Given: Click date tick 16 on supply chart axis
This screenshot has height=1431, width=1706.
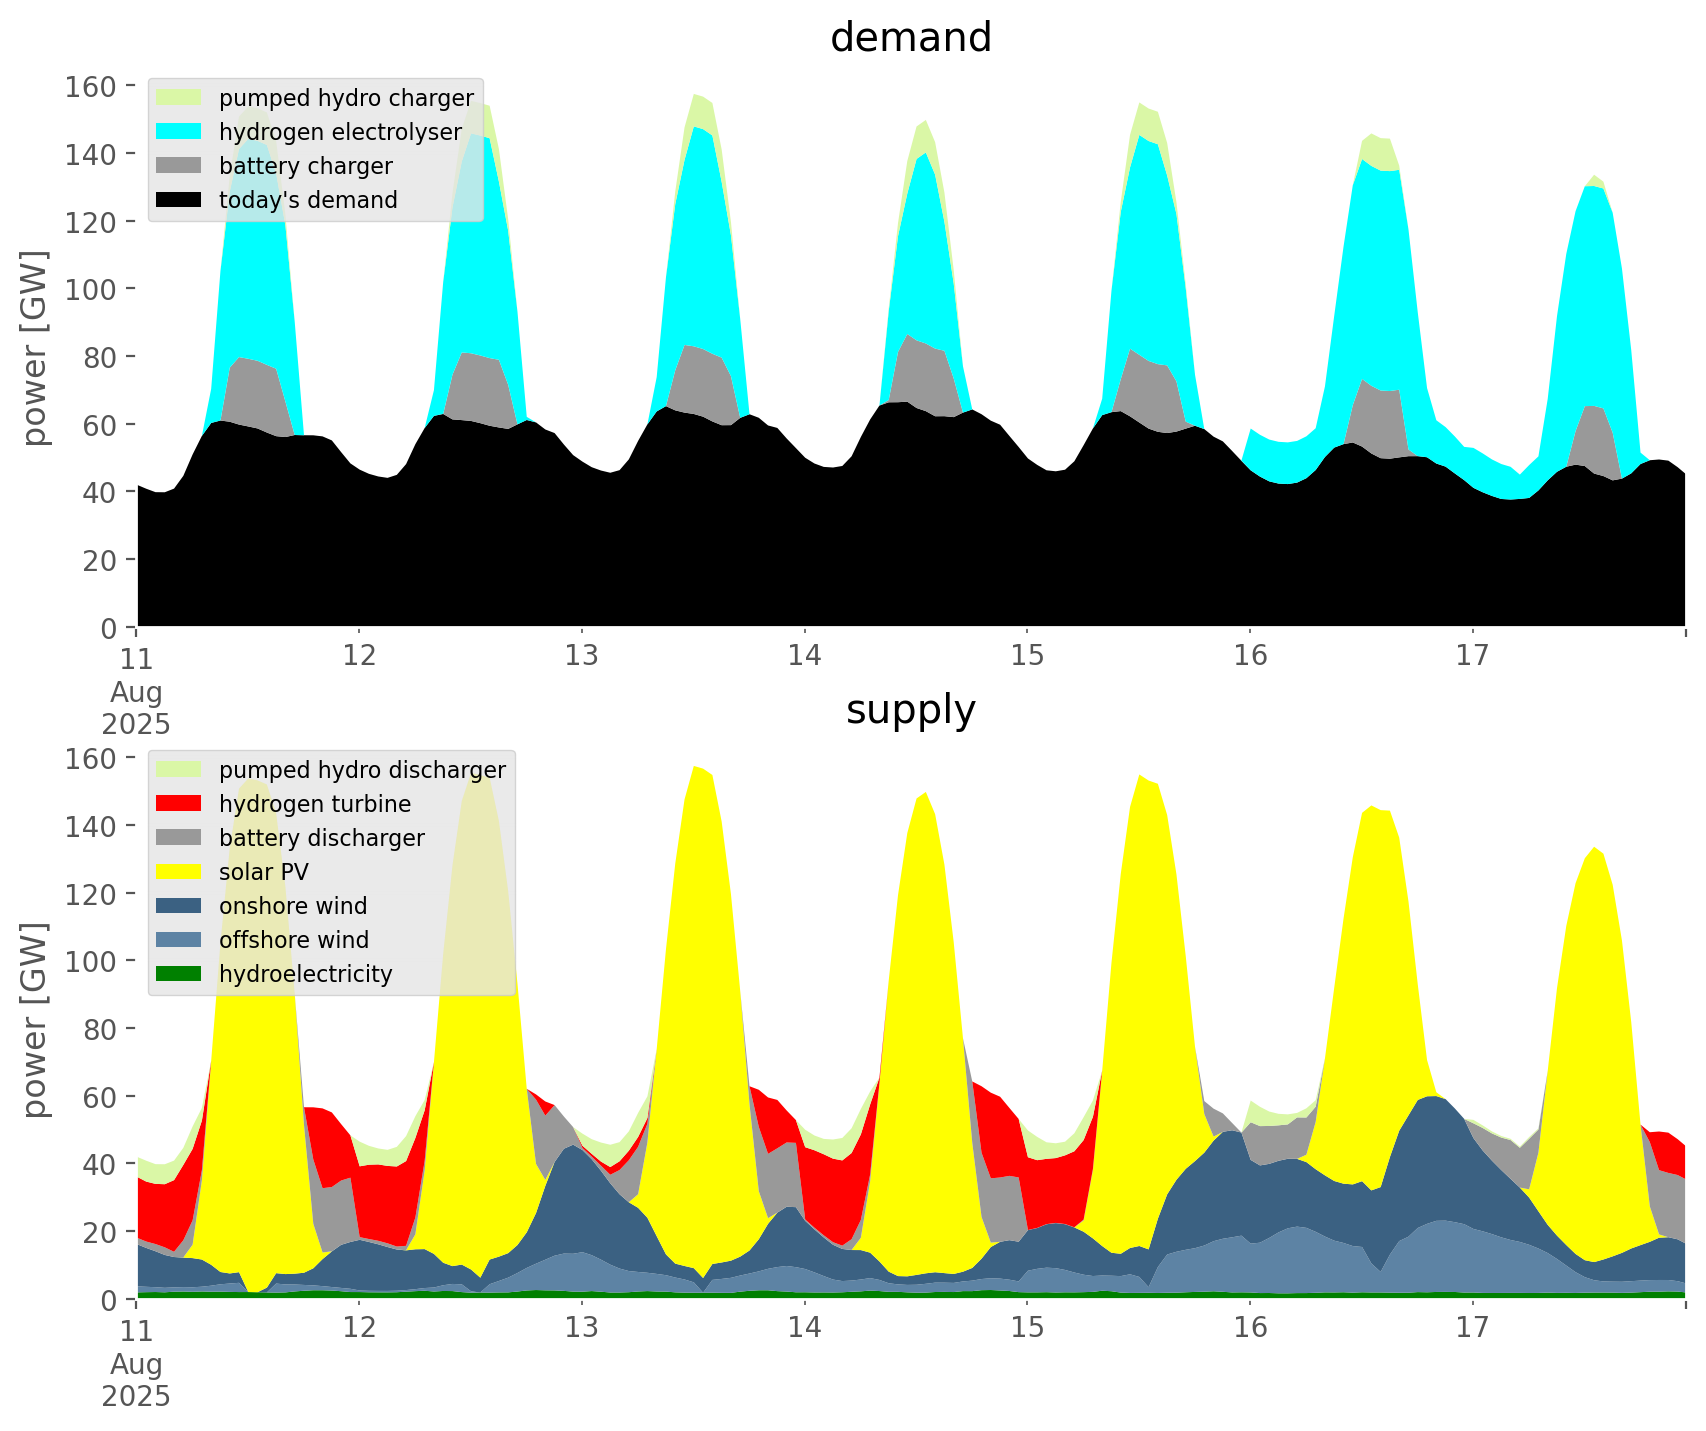Looking at the screenshot, I should click(1249, 1328).
